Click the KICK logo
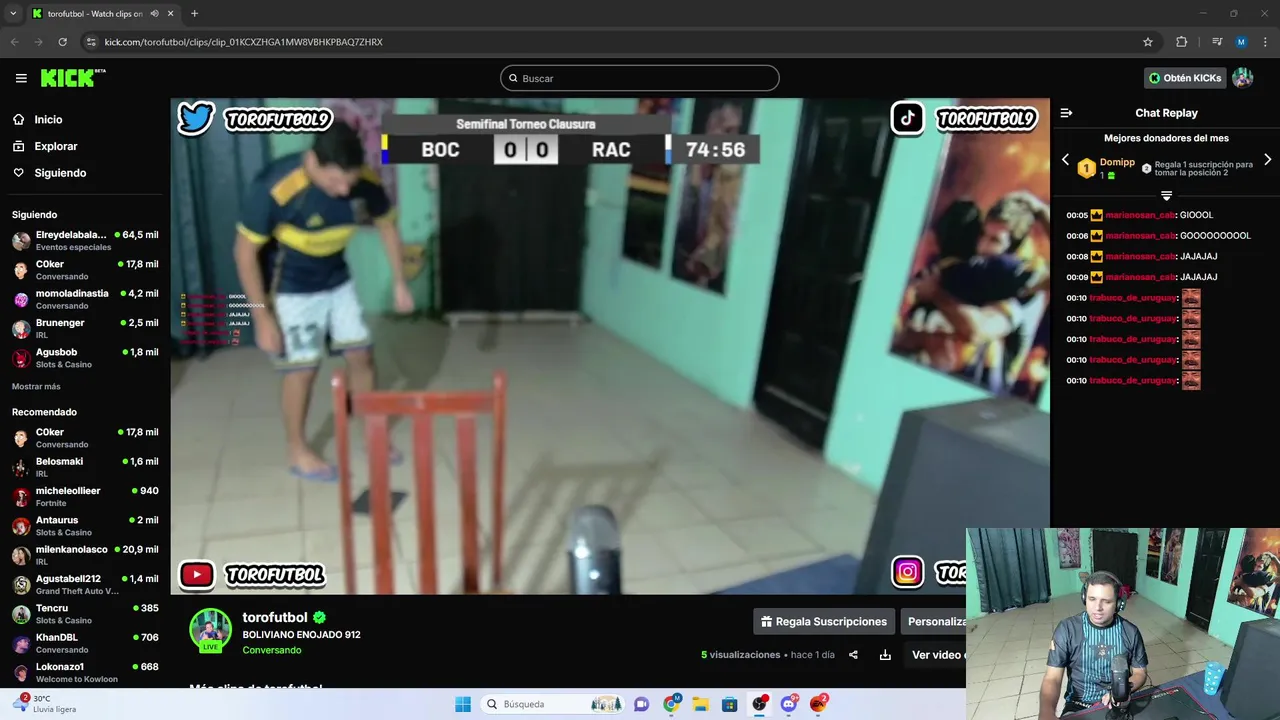 pos(73,78)
